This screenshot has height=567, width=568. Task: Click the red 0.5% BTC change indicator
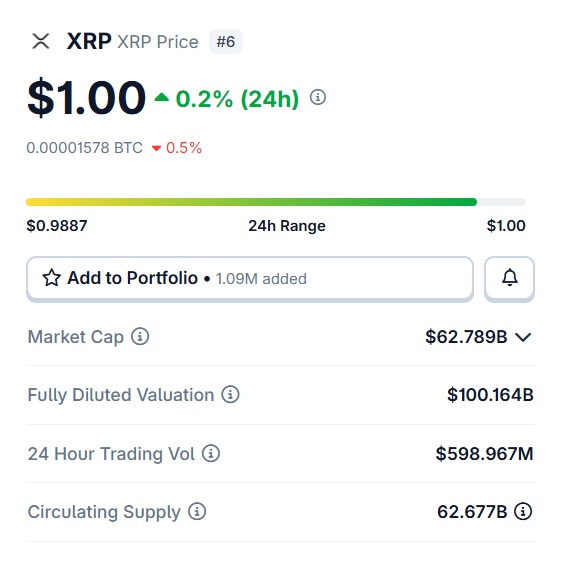pyautogui.click(x=177, y=148)
